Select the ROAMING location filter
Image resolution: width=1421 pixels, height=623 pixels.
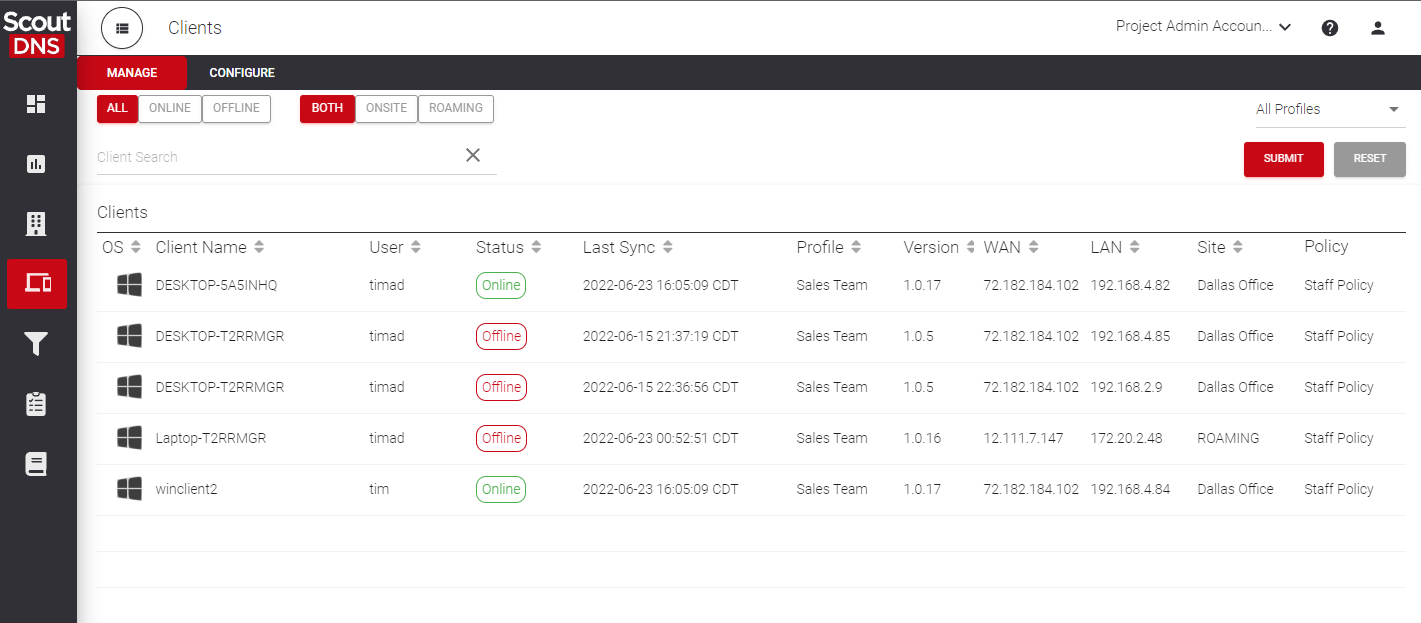pos(456,108)
